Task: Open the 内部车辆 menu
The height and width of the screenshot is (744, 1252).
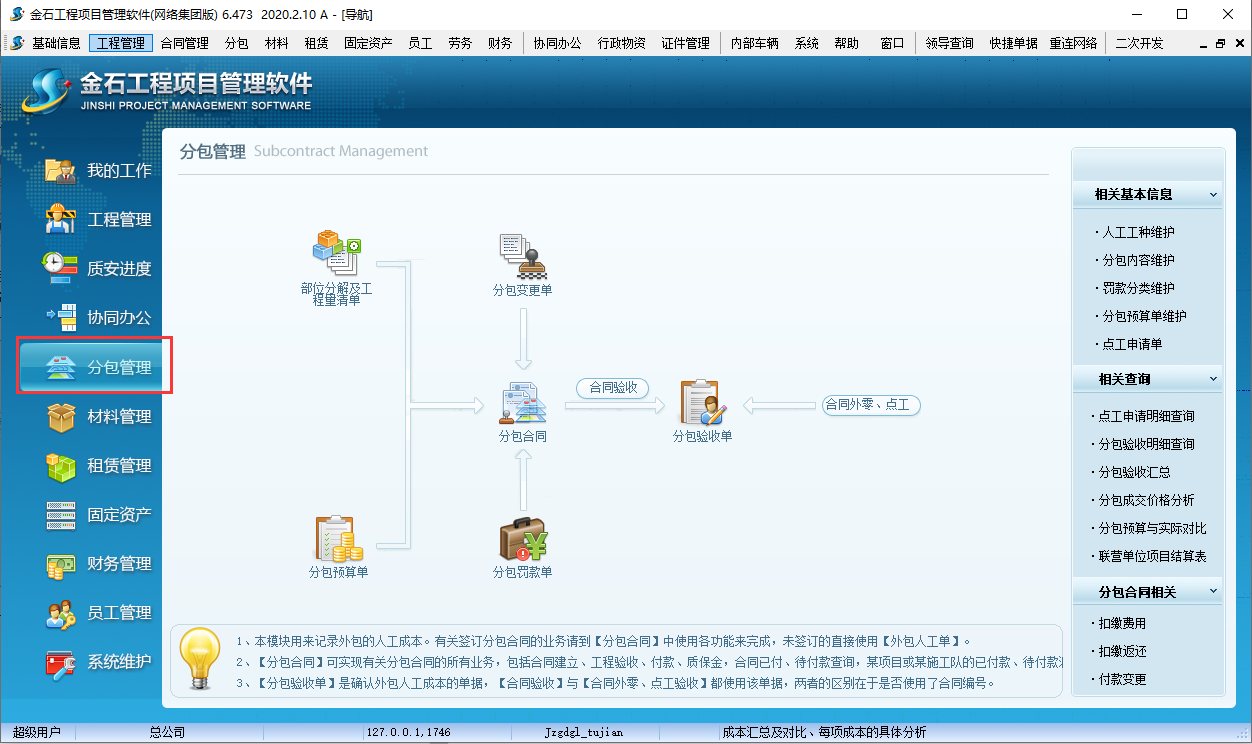Action: coord(755,43)
